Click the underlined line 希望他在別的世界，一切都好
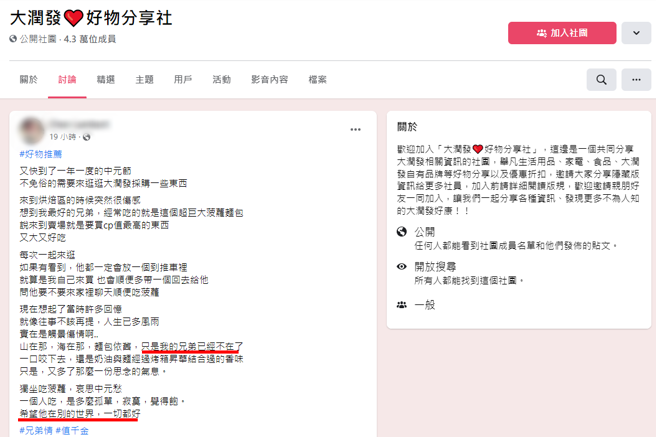The image size is (656, 437). coord(80,414)
